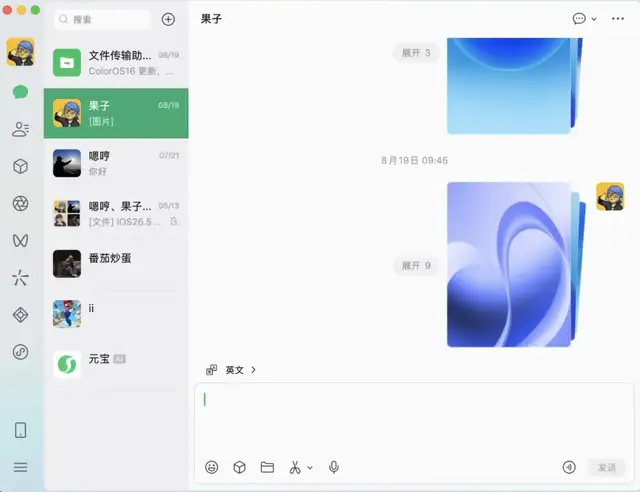Click the plus button beside the search box
Viewport: 640px width, 492px height.
click(x=168, y=19)
